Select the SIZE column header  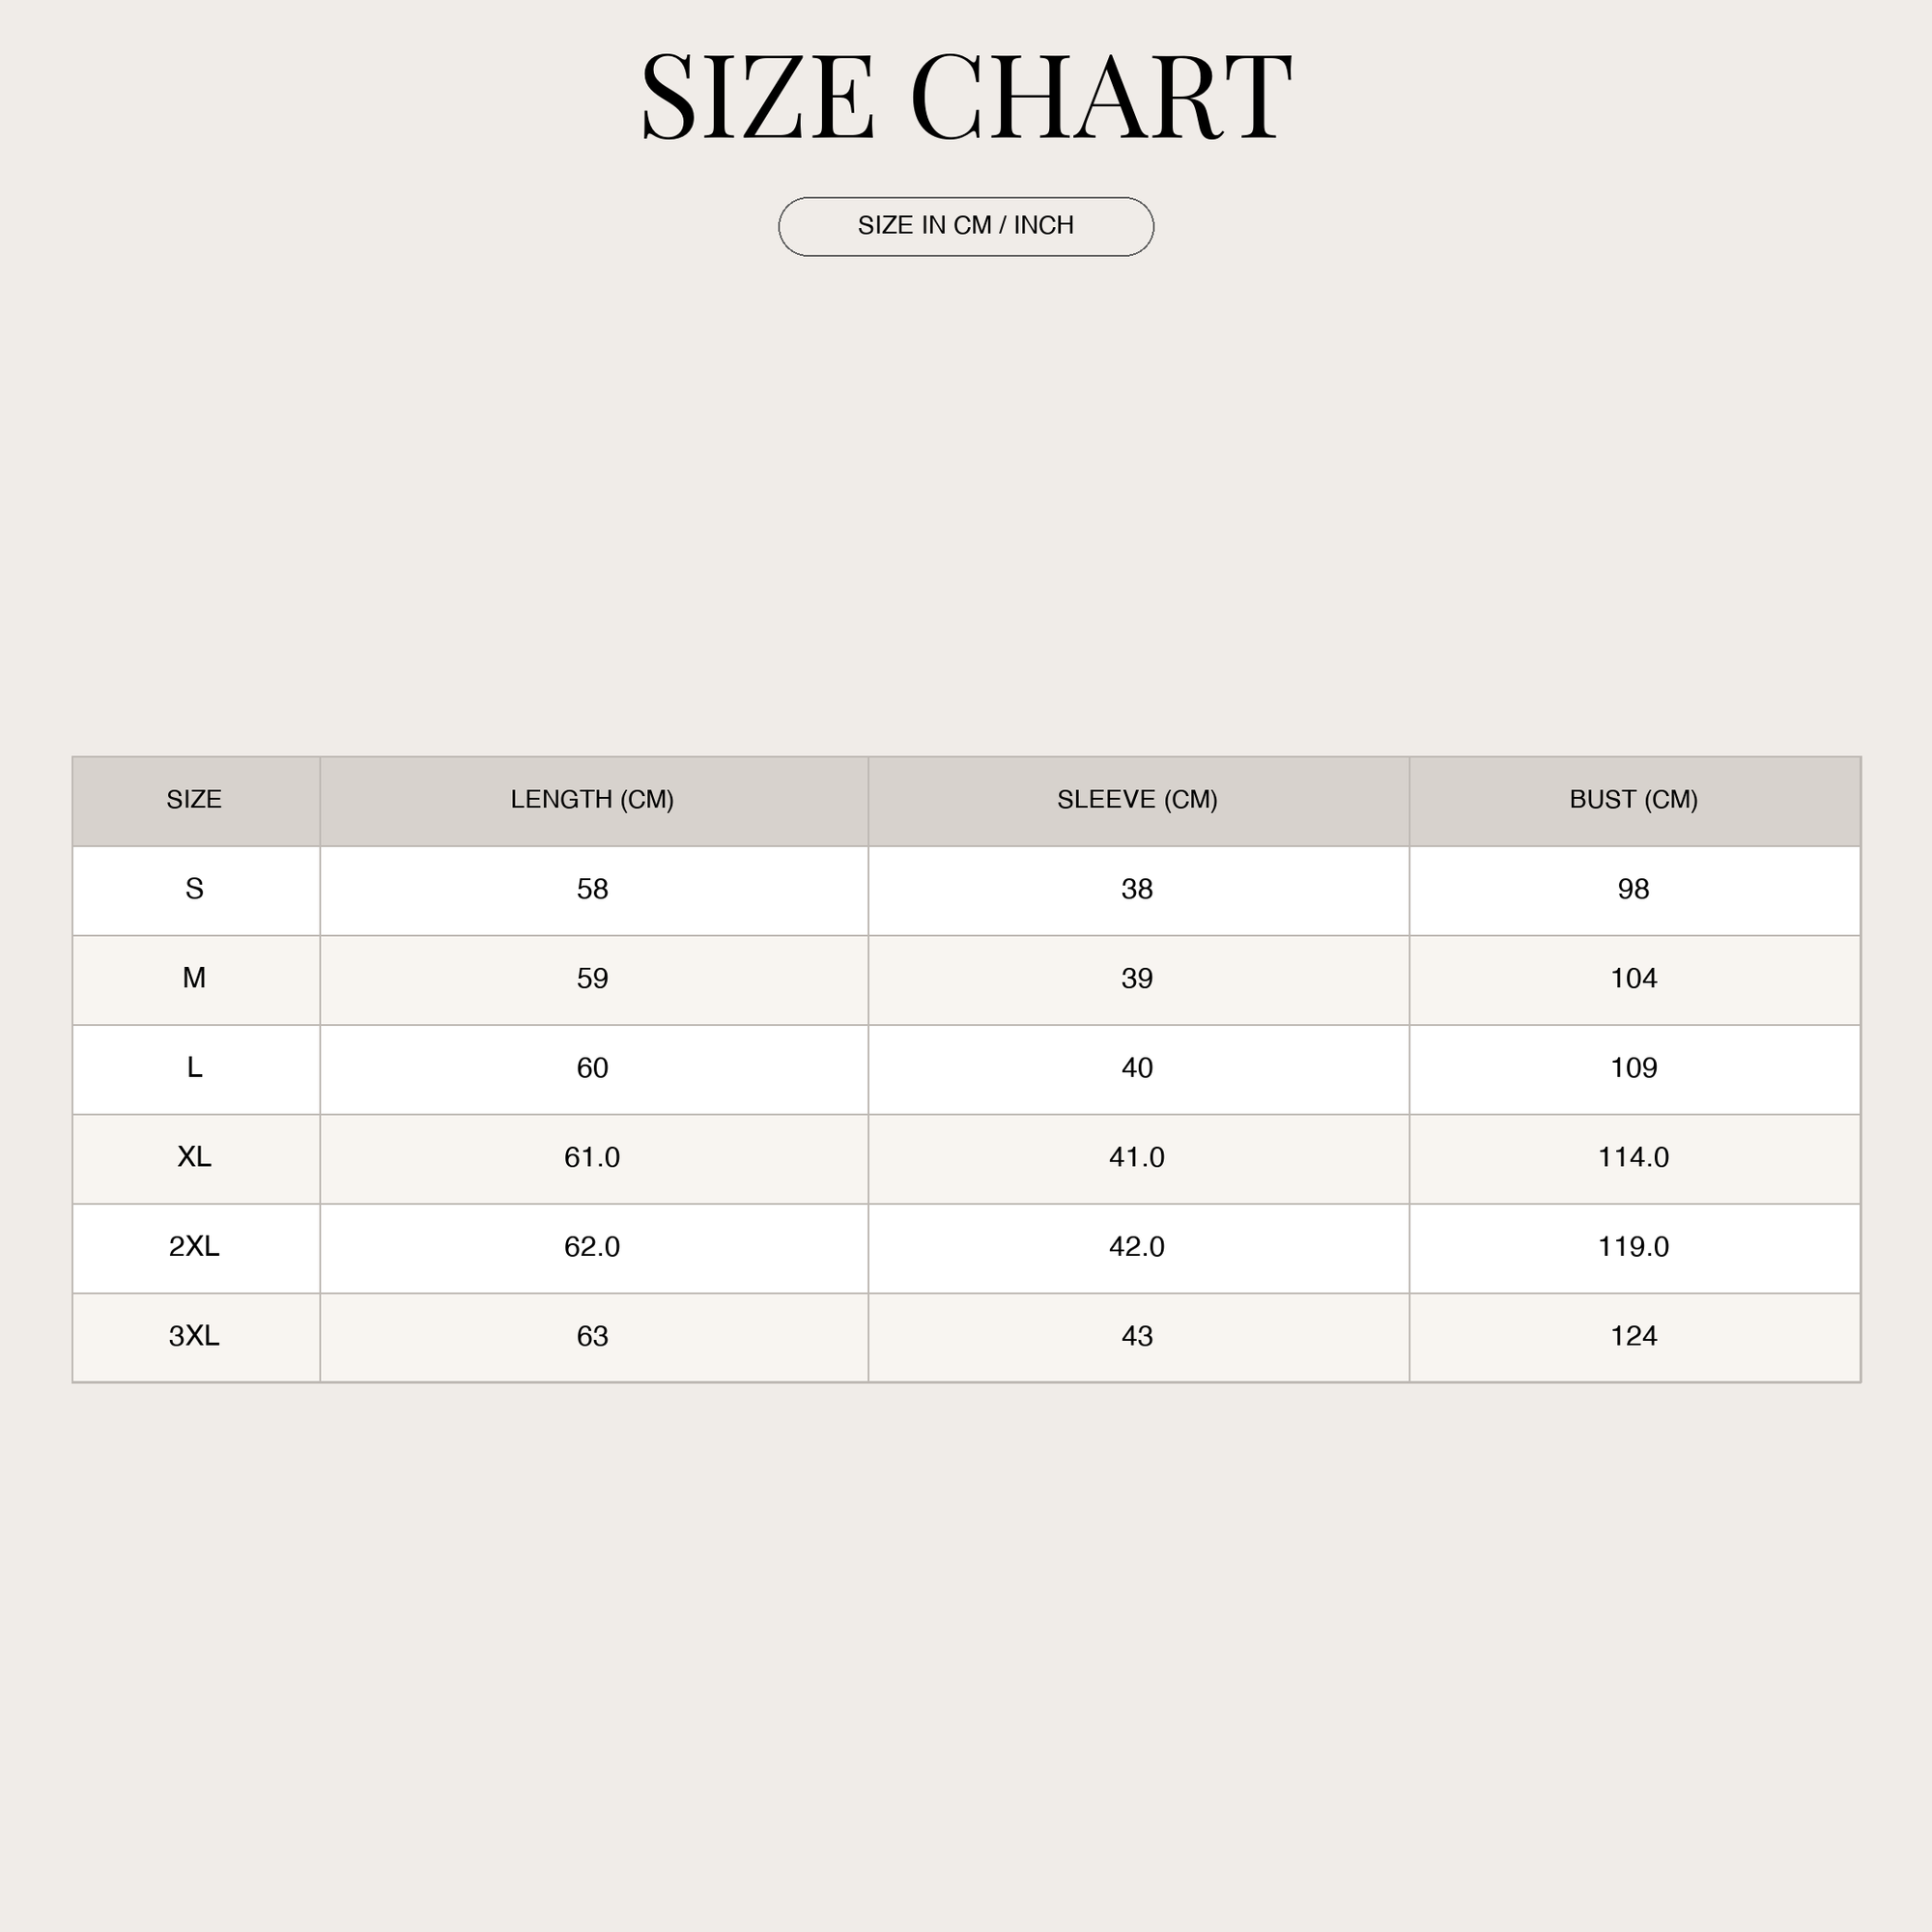(x=196, y=801)
